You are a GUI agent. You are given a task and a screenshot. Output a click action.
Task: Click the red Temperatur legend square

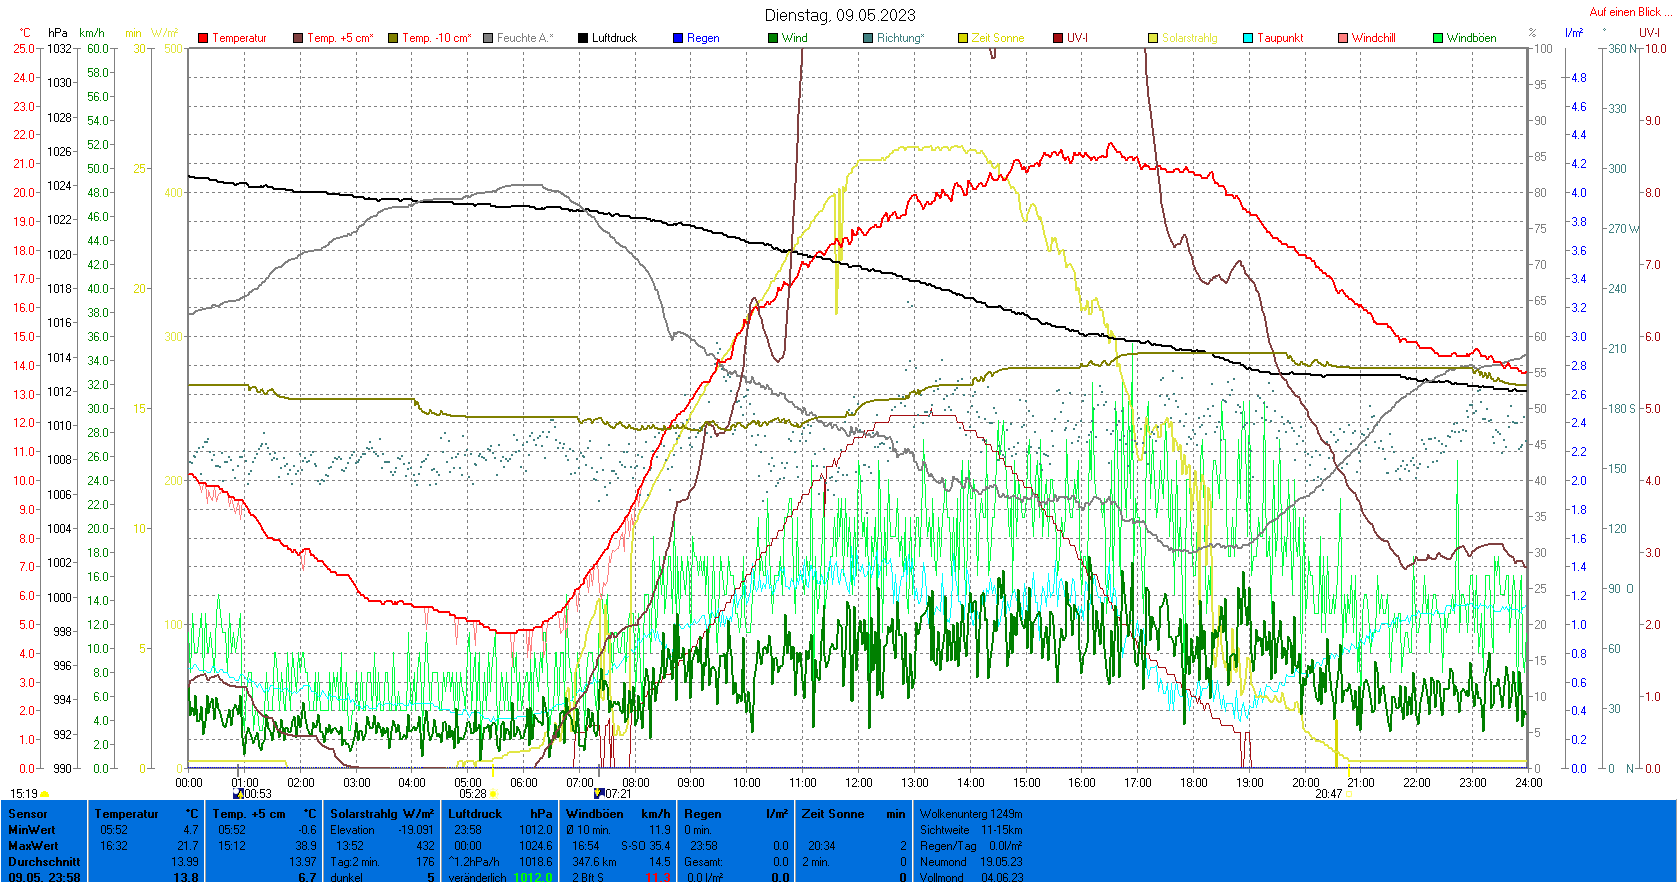(203, 38)
